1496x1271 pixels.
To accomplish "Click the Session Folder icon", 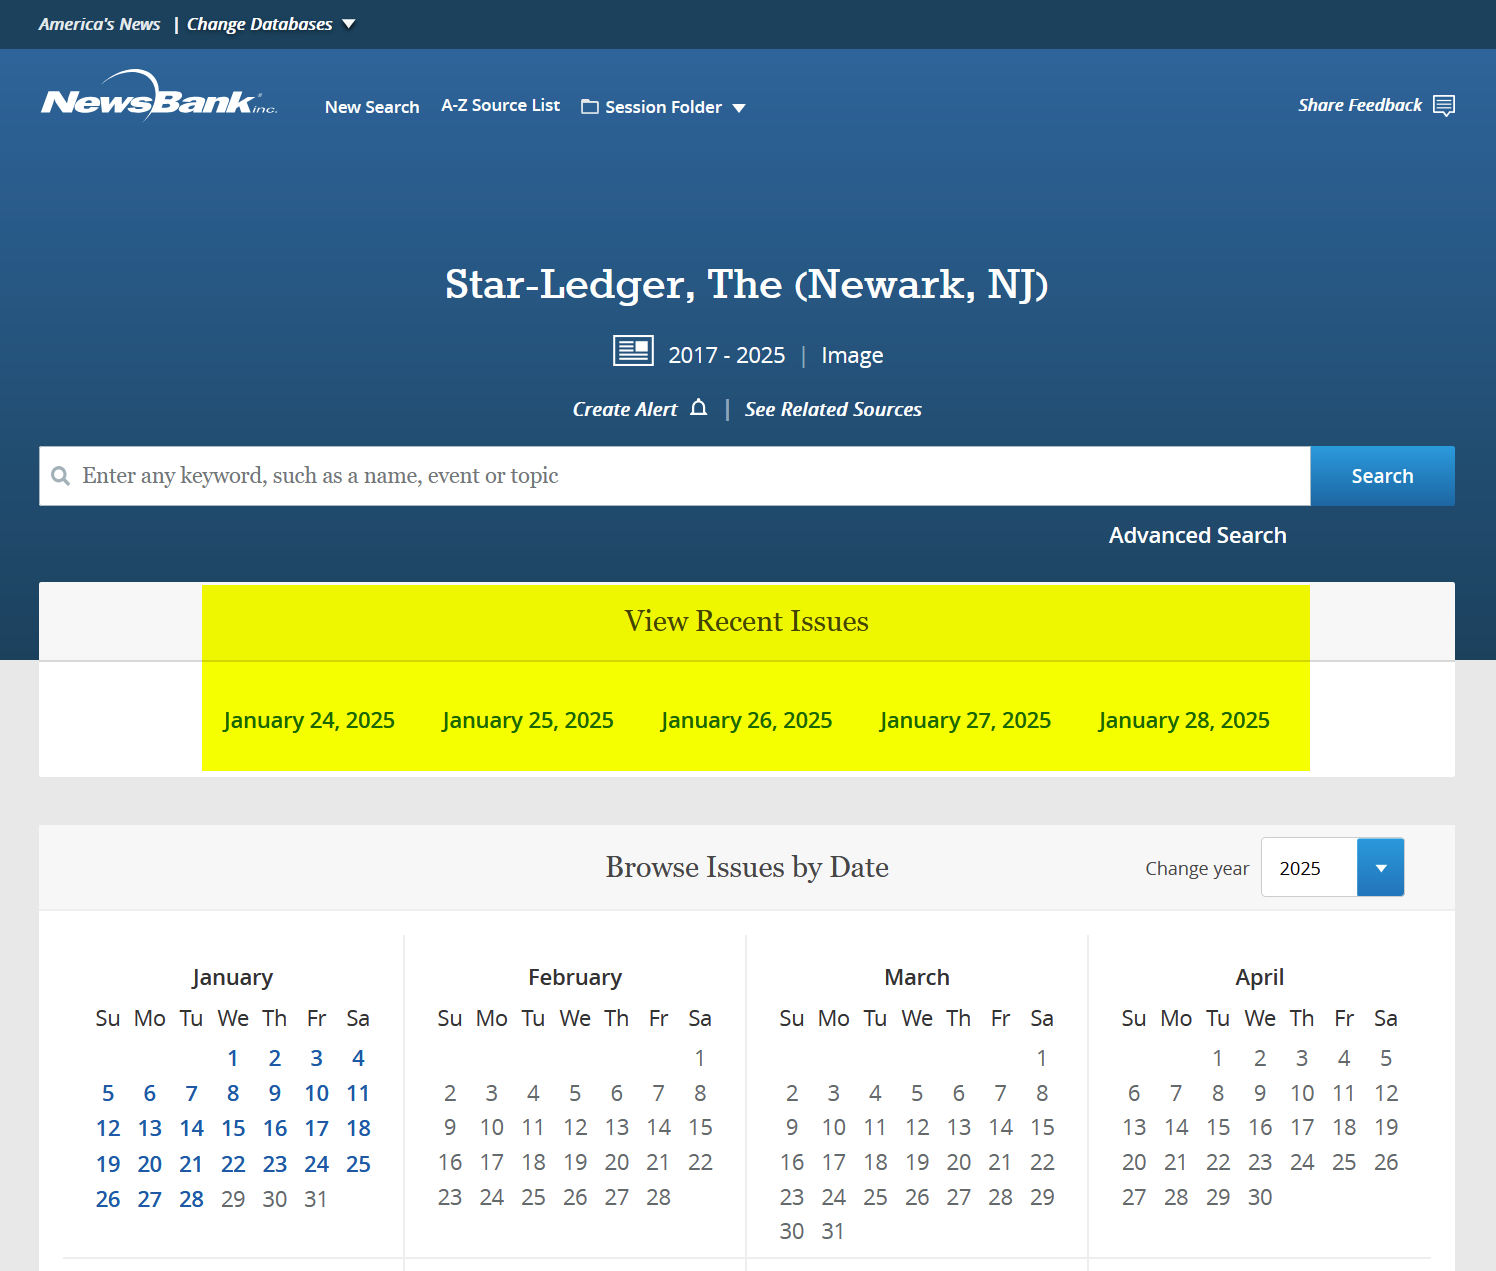I will tap(590, 107).
